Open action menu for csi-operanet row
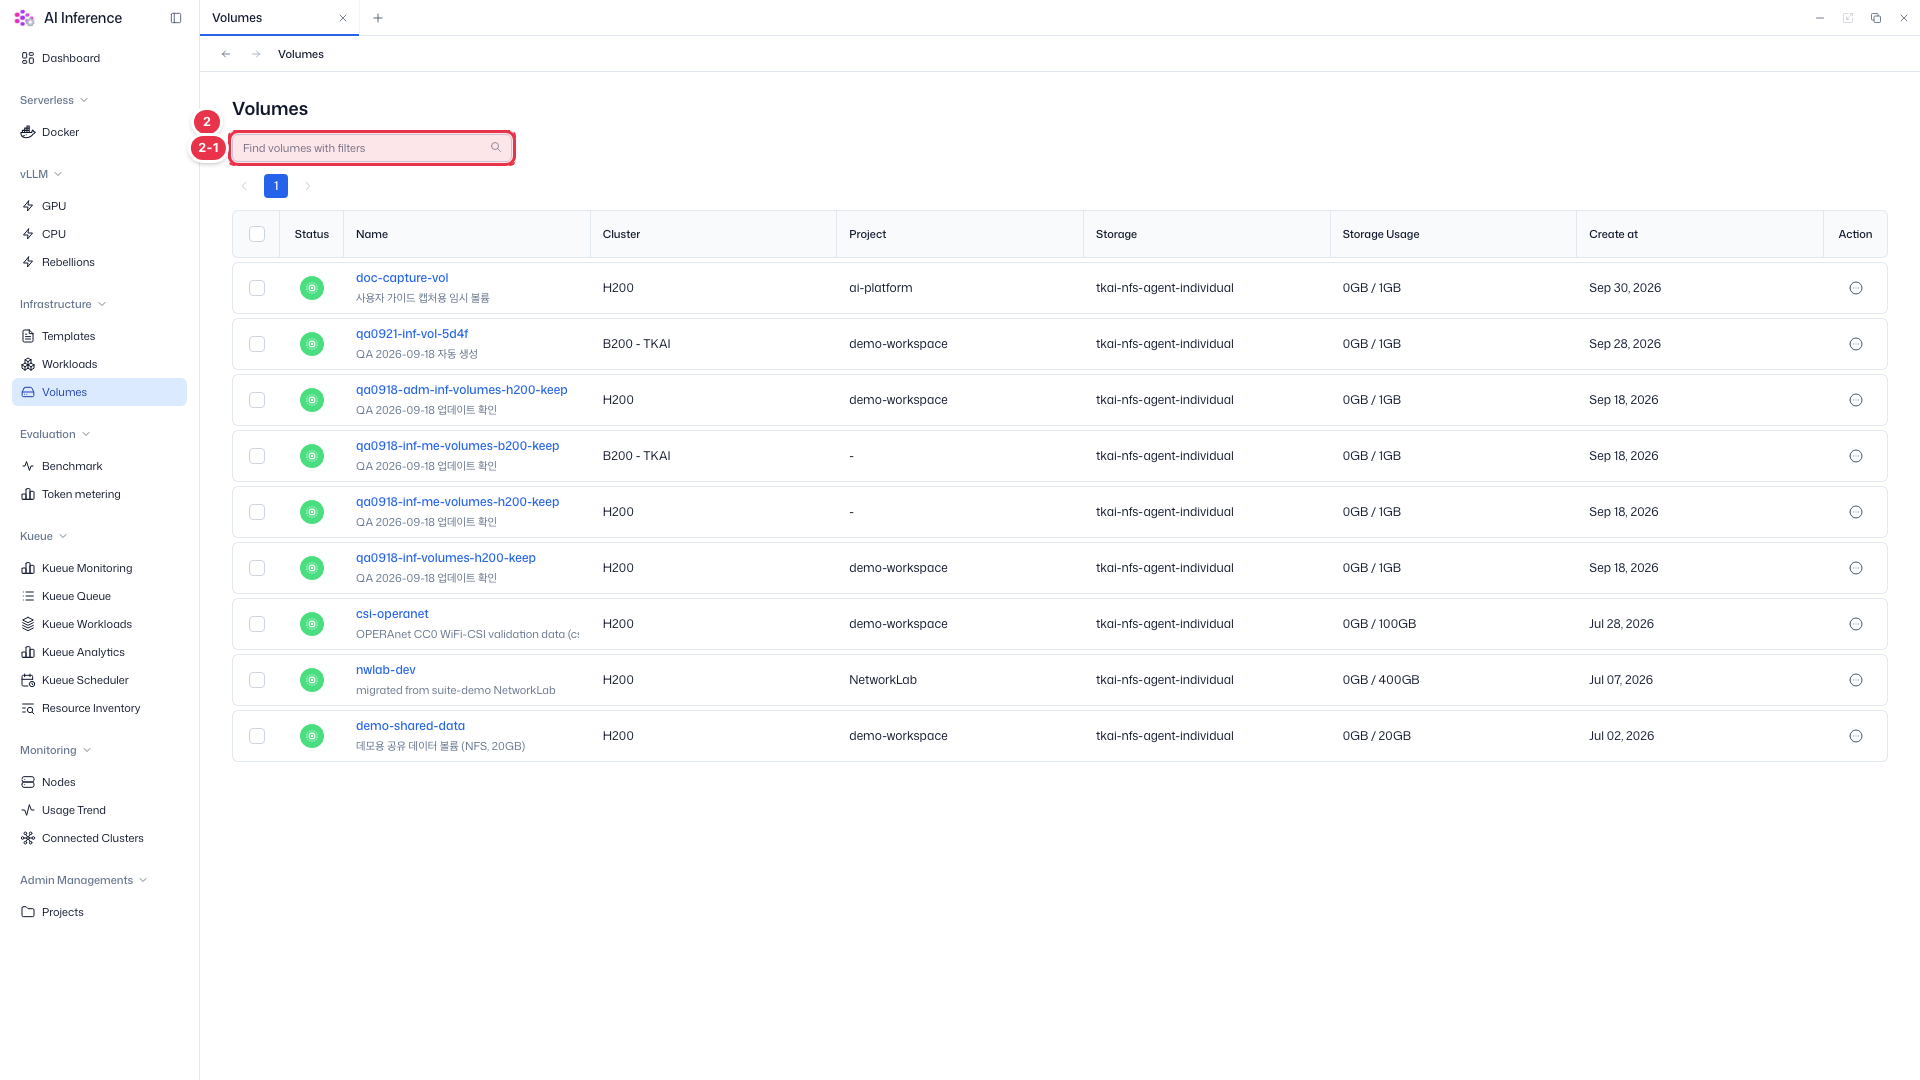1920x1080 pixels. (x=1856, y=624)
